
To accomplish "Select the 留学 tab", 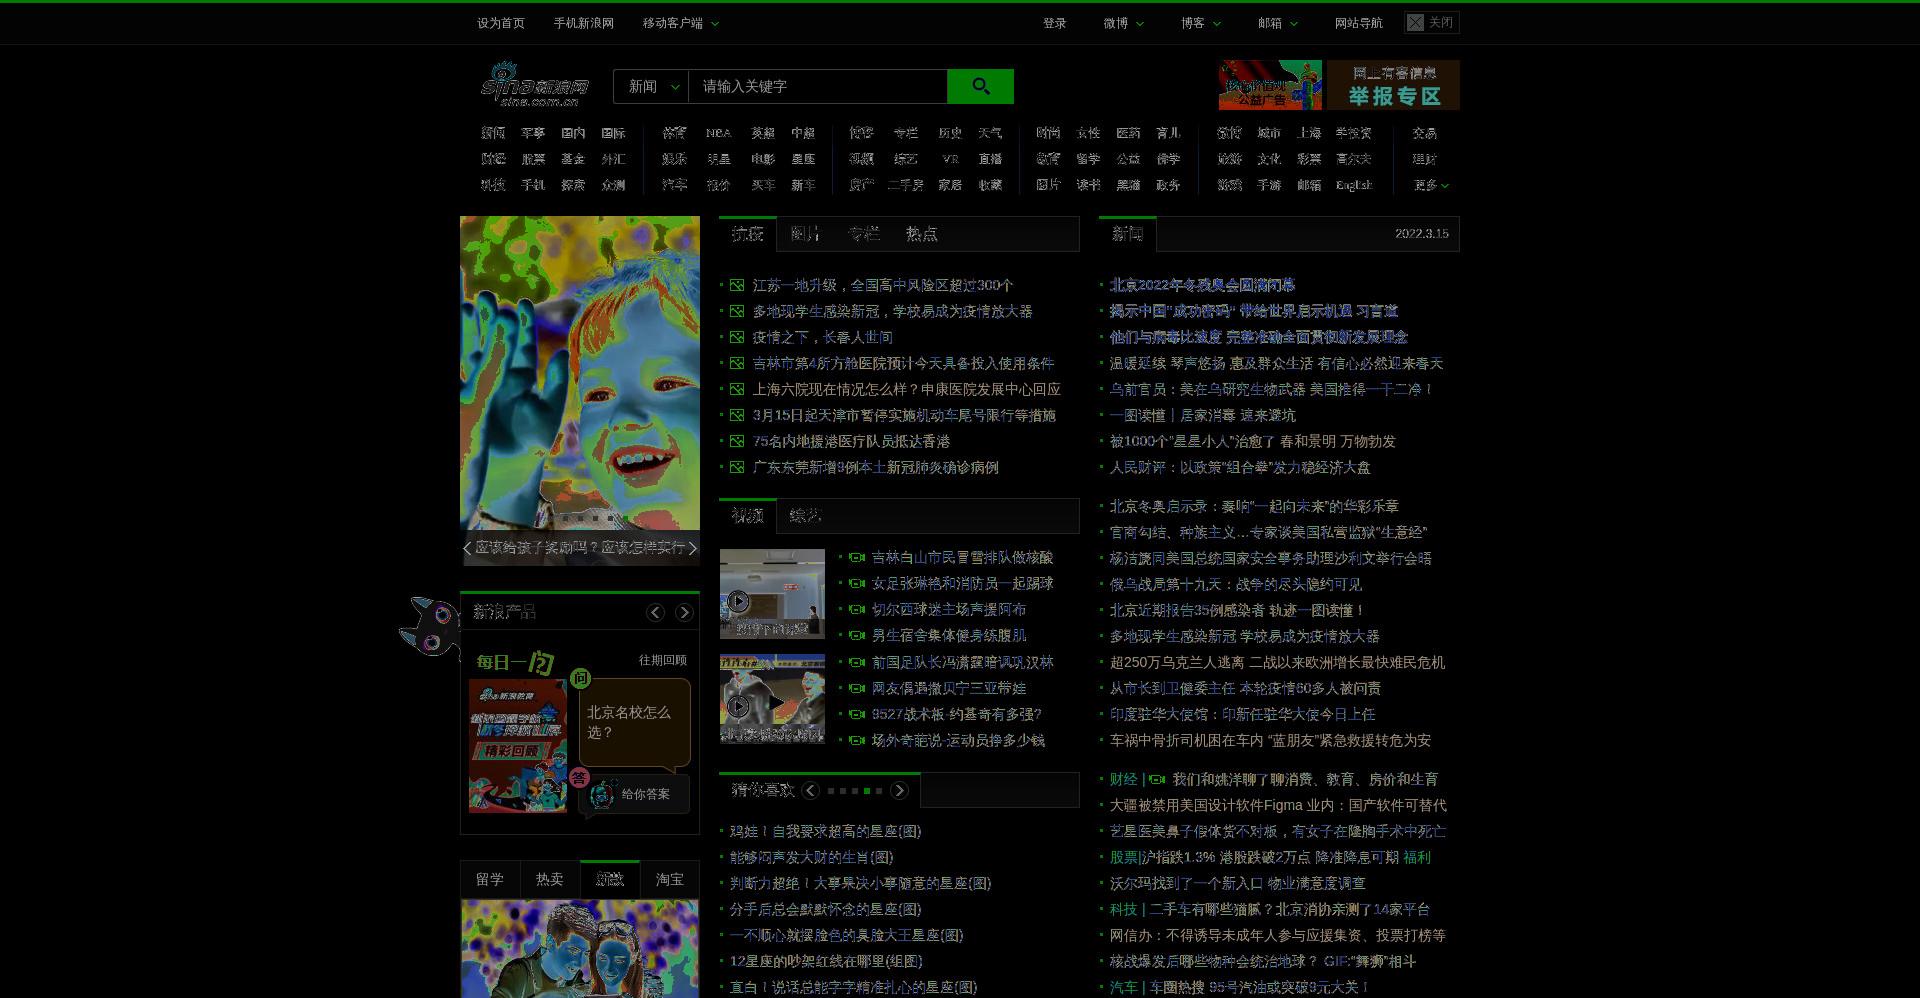I will pos(490,879).
